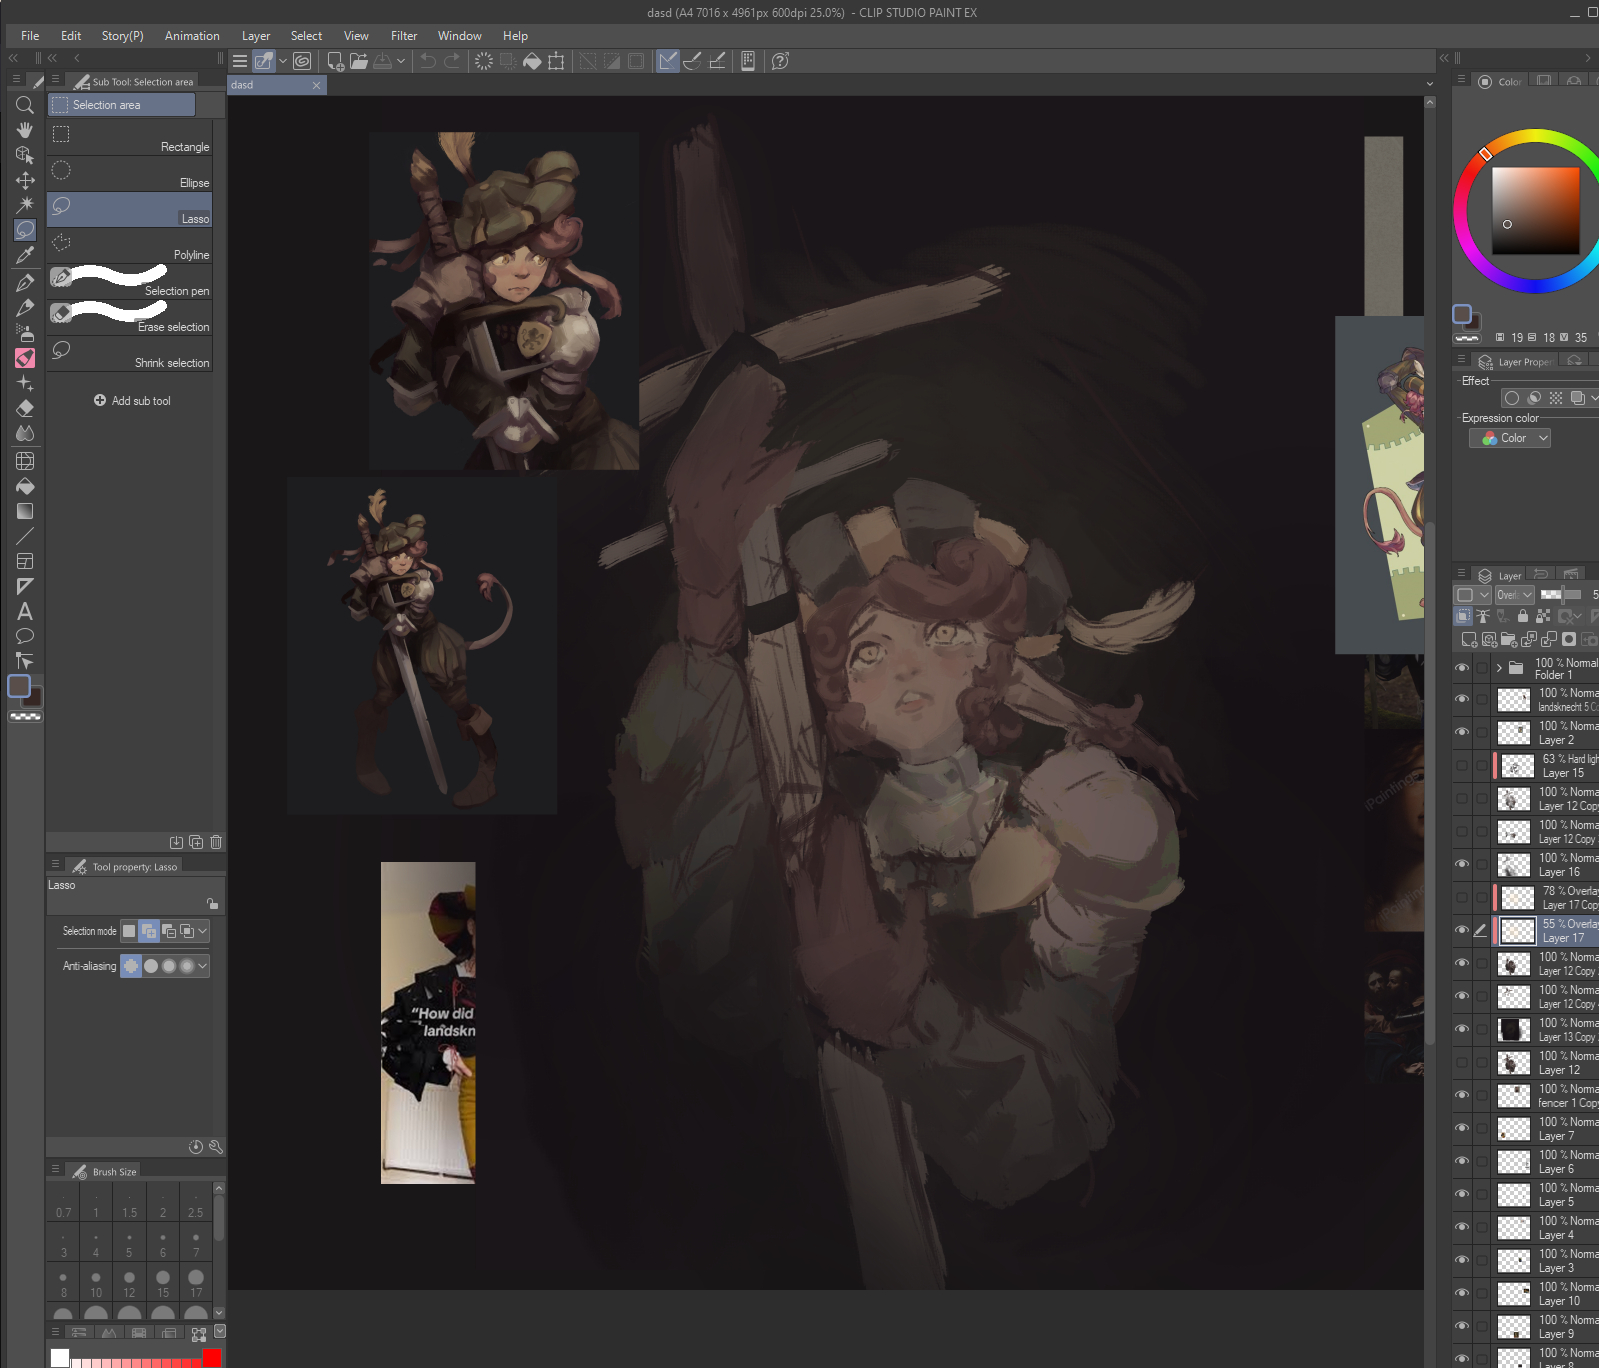Click Lock layer padlock icon
This screenshot has height=1368, width=1599.
point(1523,617)
